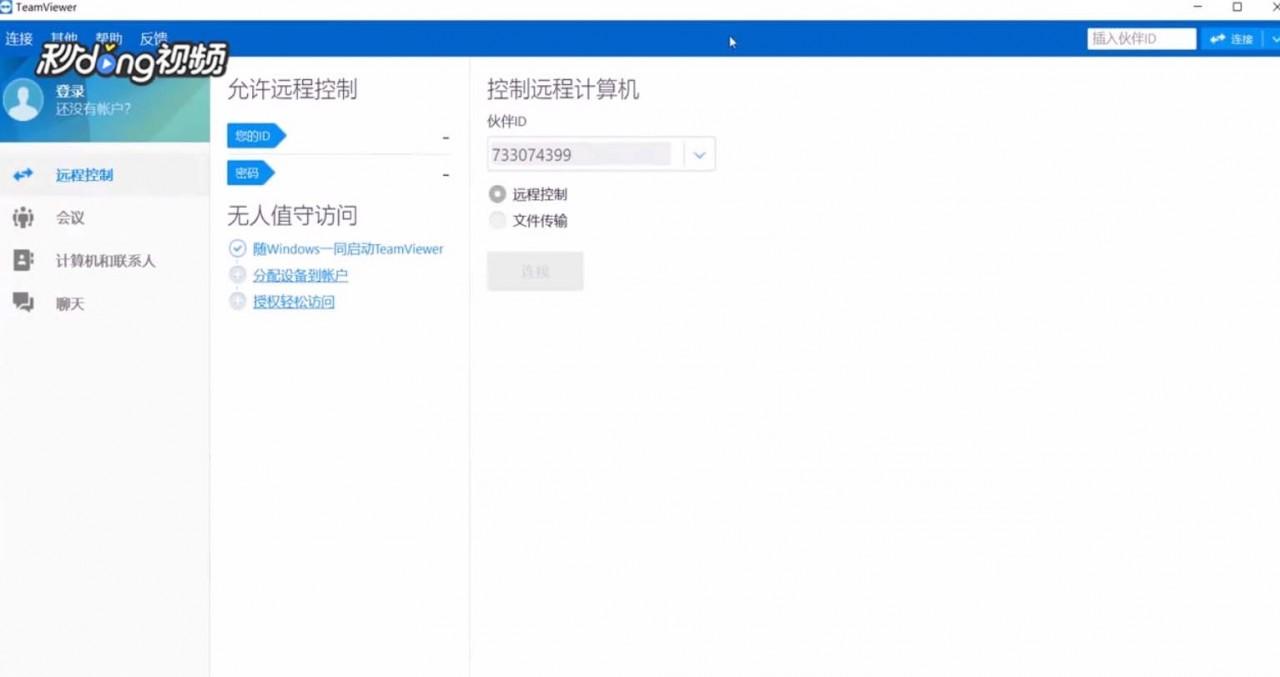Screen dimensions: 1280x677
Task: Click the 插入伙伴ID input field
Action: click(1140, 38)
